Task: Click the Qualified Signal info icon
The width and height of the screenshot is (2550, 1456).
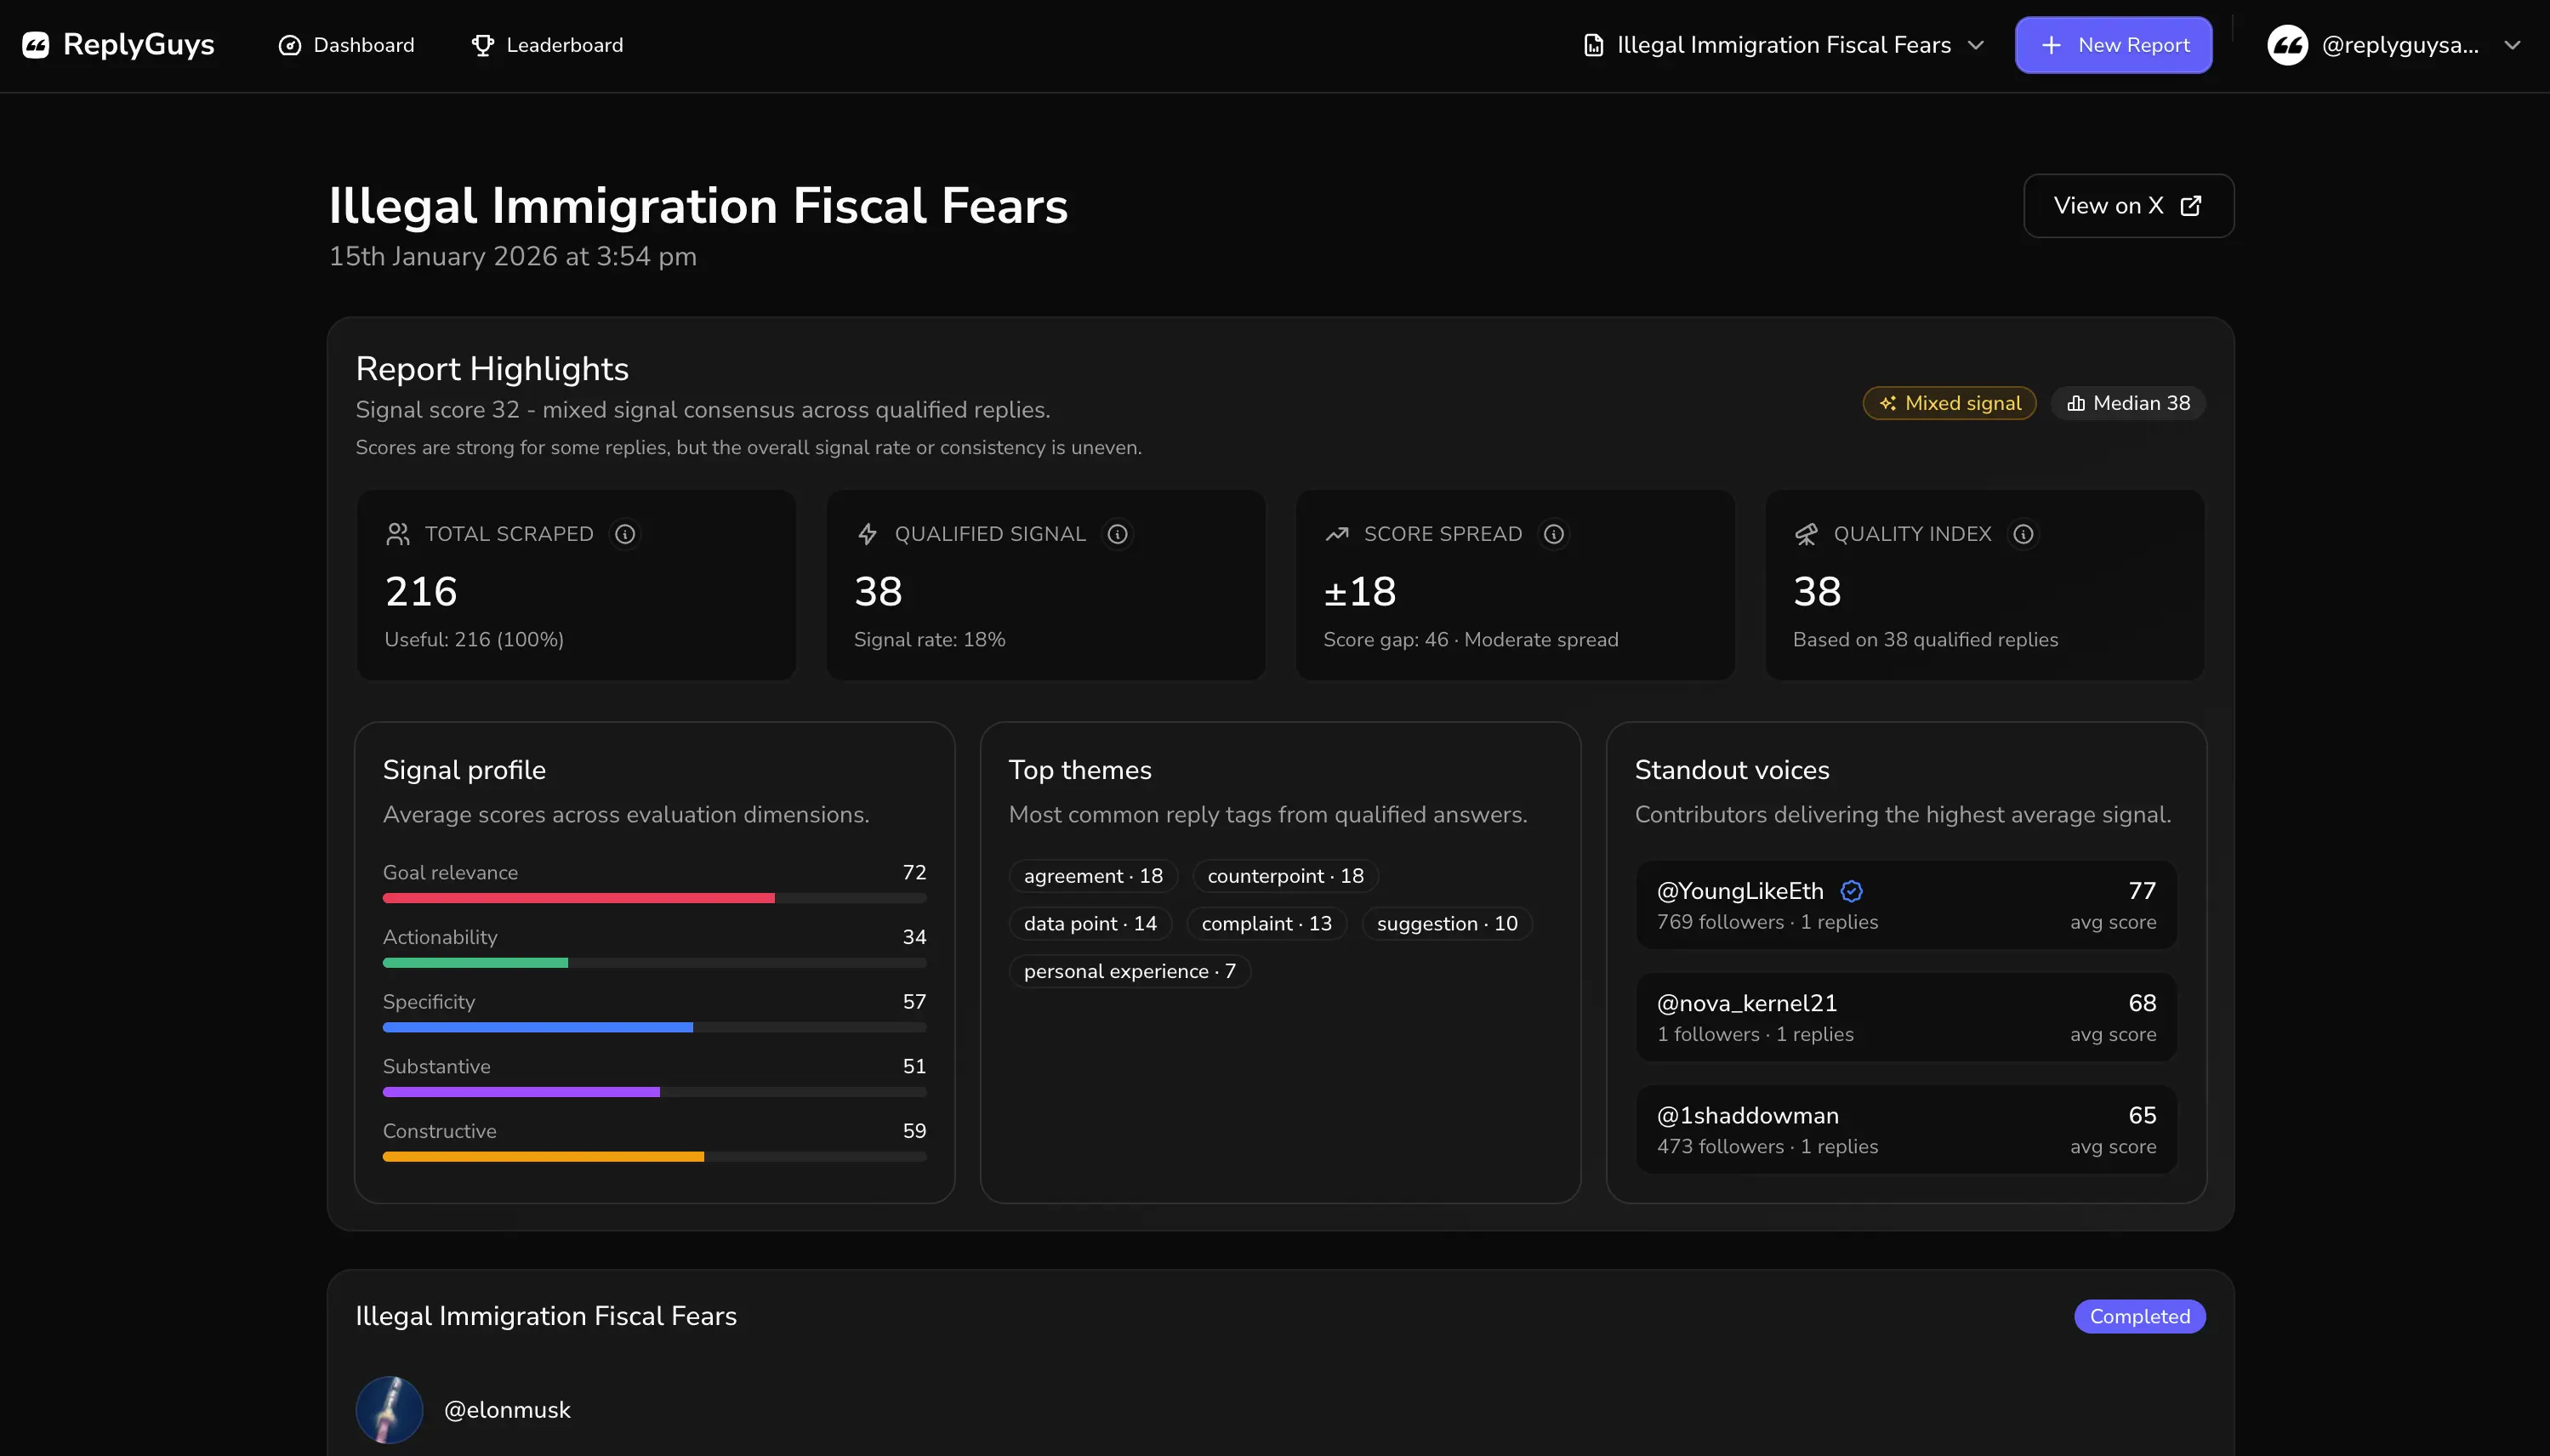Action: coord(1117,534)
